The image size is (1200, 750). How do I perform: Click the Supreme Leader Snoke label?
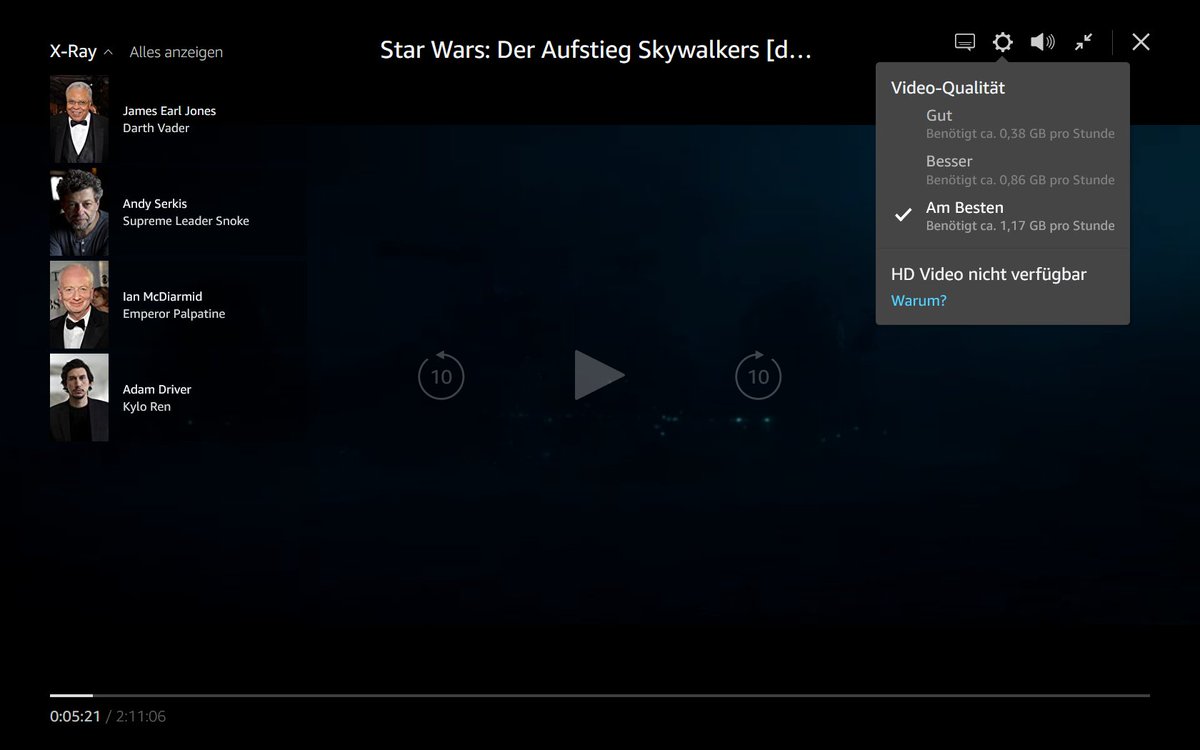point(186,221)
